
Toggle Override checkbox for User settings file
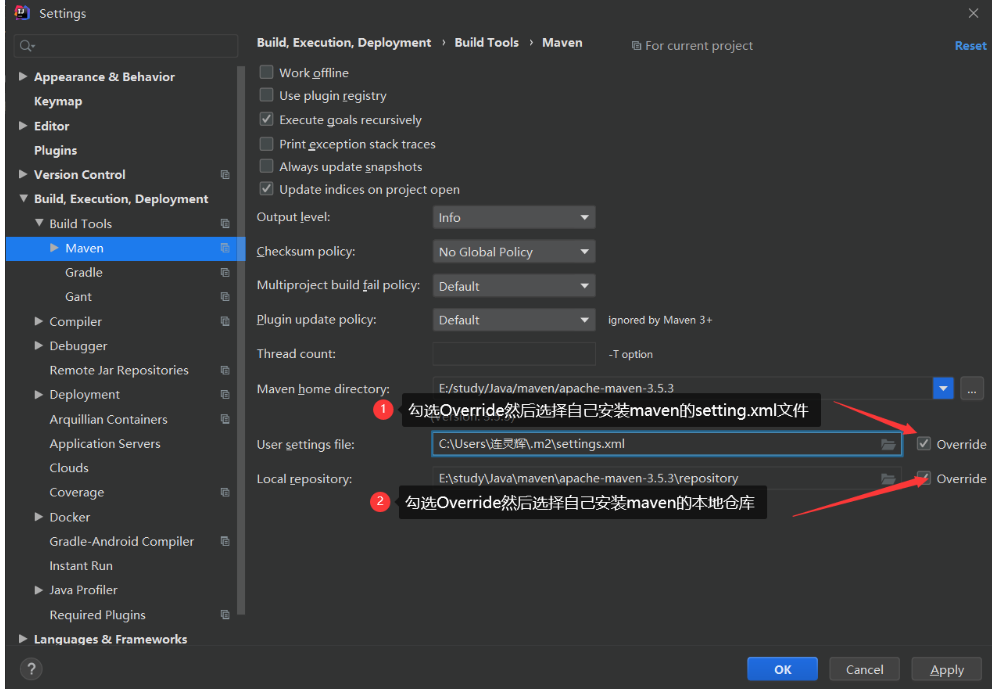click(924, 444)
